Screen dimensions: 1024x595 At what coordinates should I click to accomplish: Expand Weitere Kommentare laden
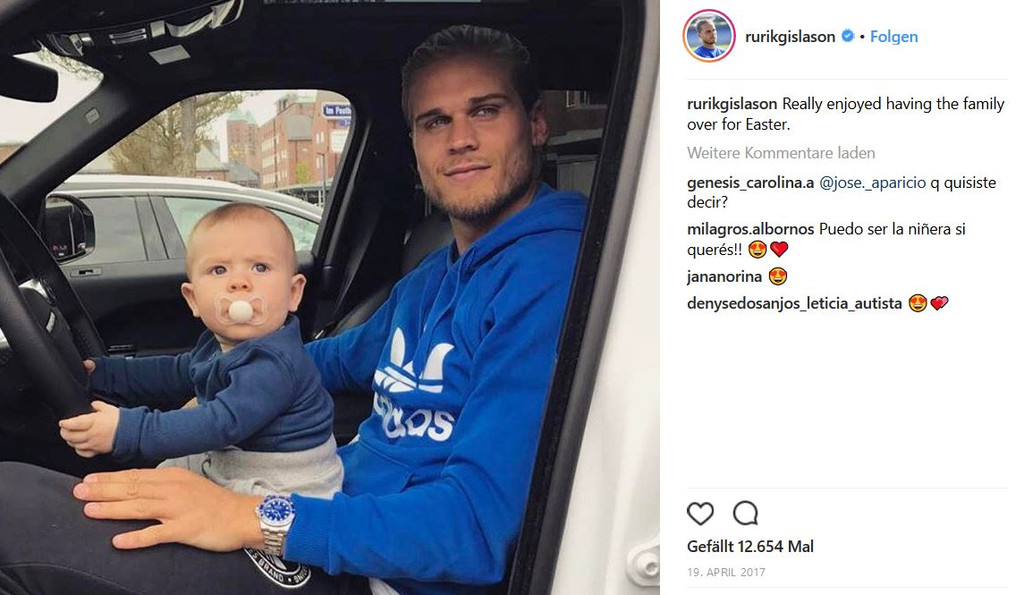tap(781, 153)
